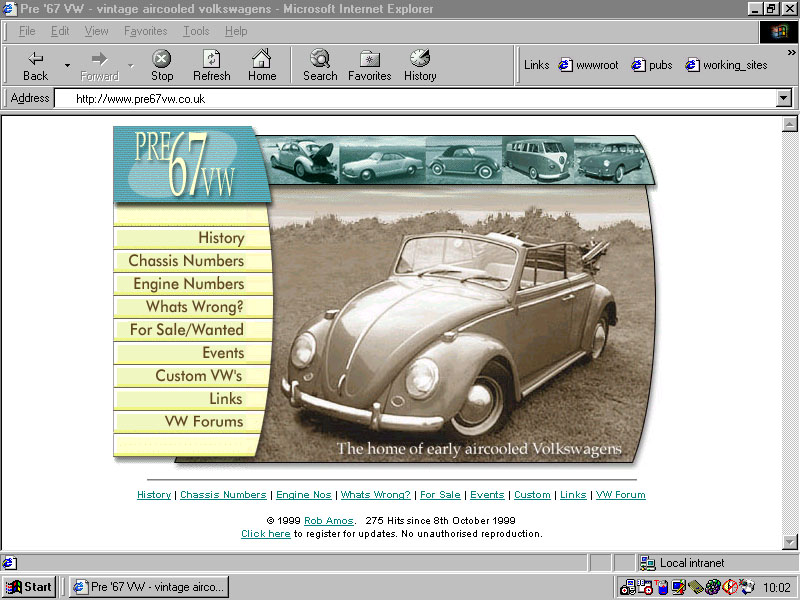The height and width of the screenshot is (600, 800).
Task: Click the Pre 67 VW logo
Action: pos(191,164)
